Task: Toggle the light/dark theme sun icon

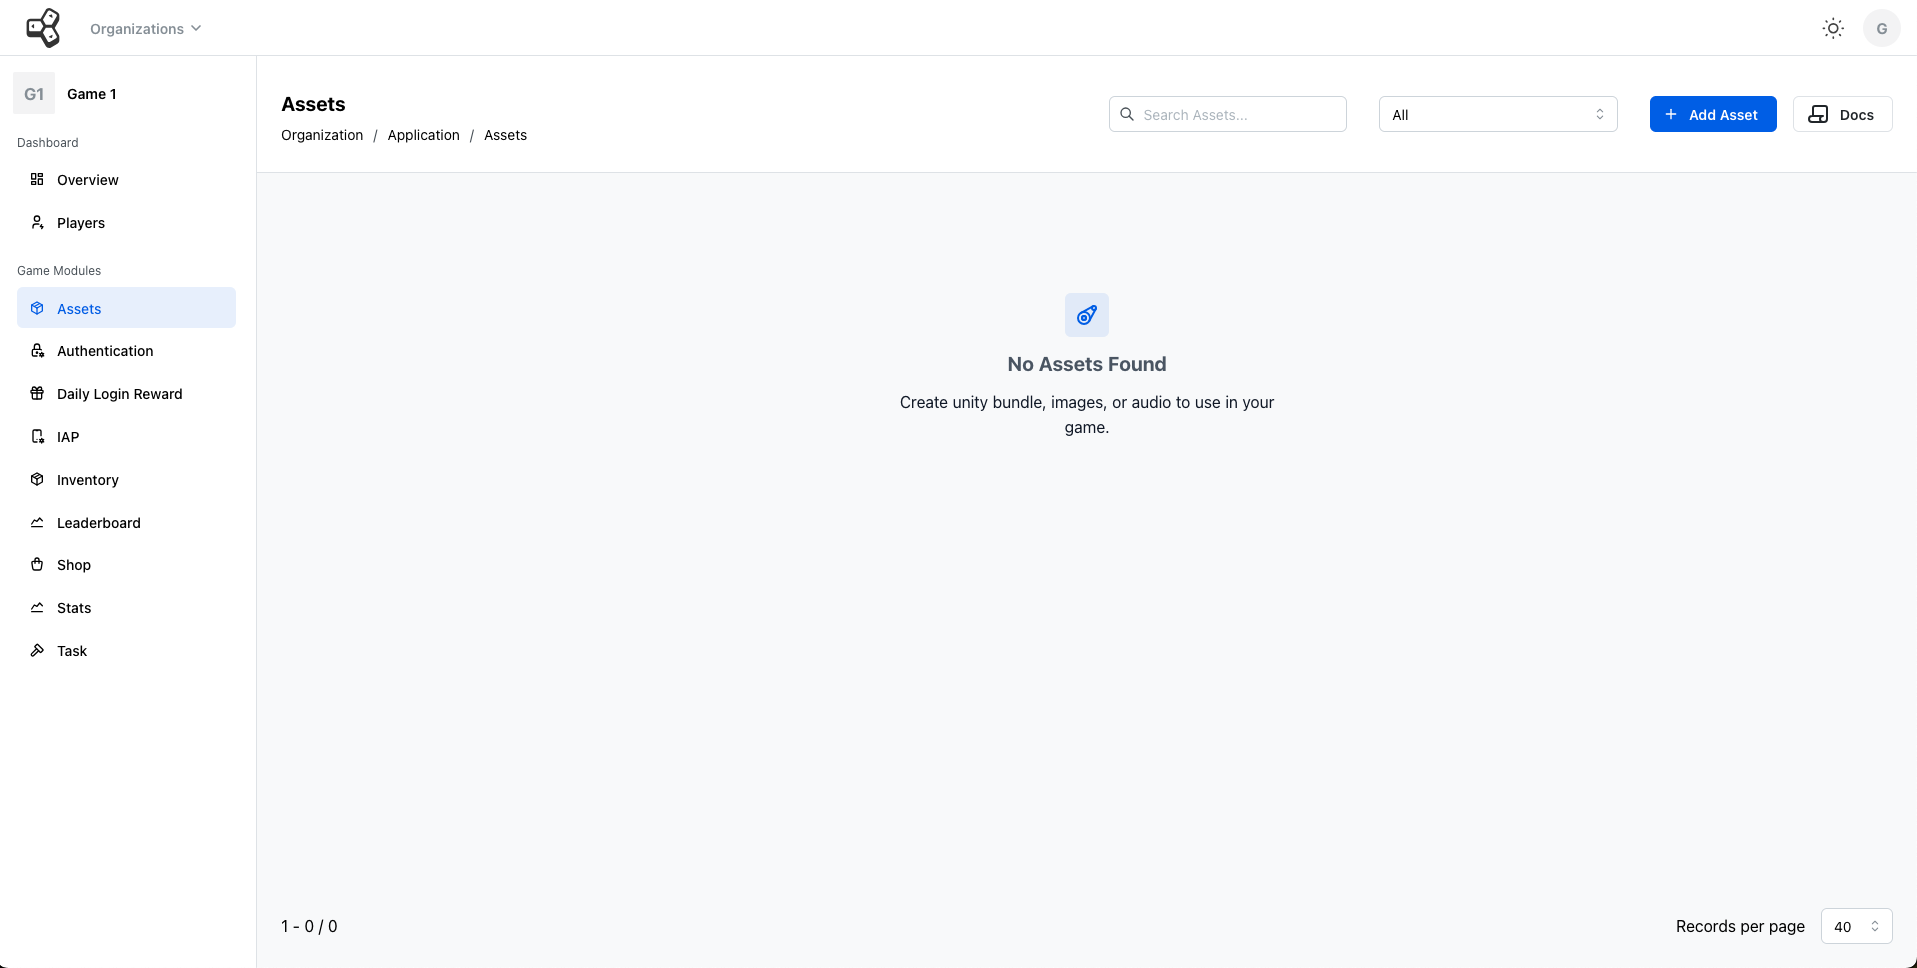Action: click(x=1833, y=28)
